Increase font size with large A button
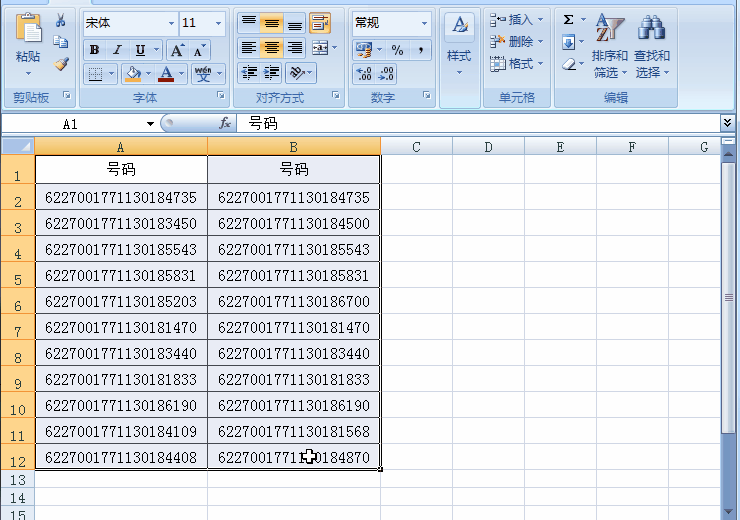Screen dimensions: 740x520 (177, 50)
